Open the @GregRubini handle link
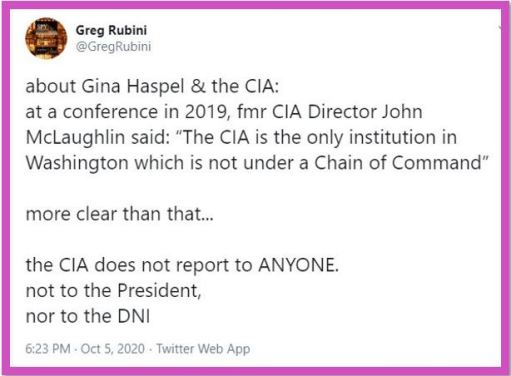This screenshot has height=376, width=511. point(113,46)
